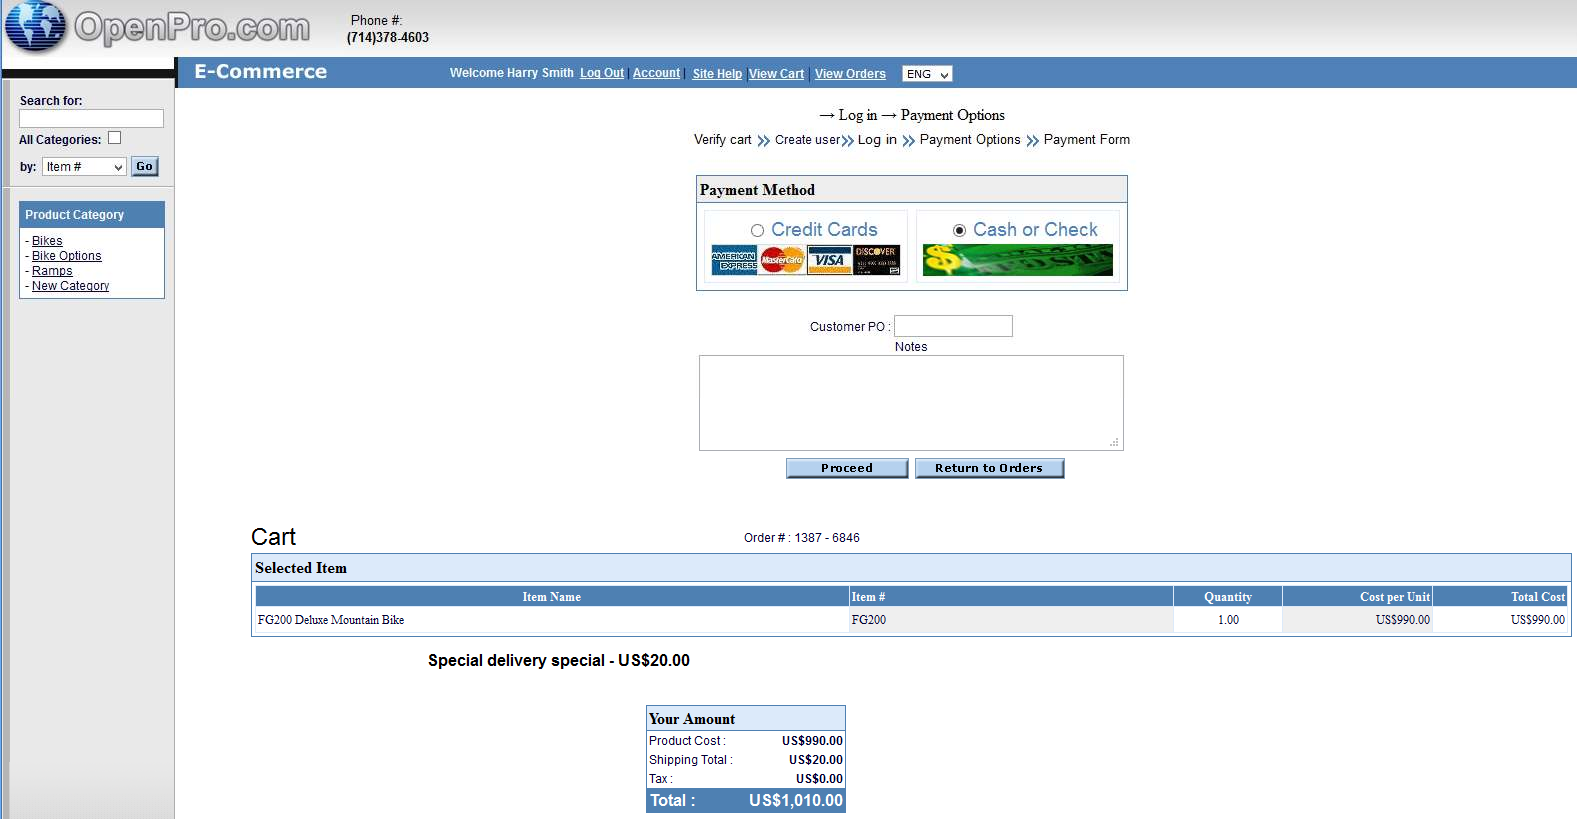Click inside the Notes text area

coord(910,402)
